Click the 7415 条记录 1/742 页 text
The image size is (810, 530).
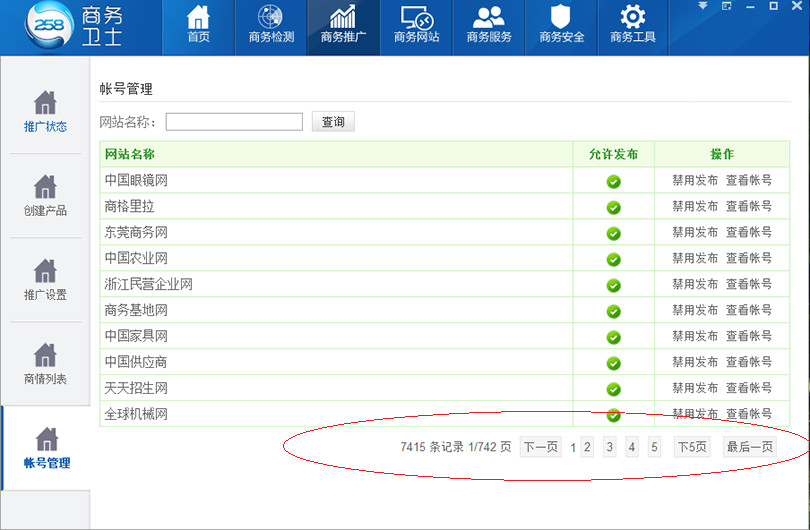(x=456, y=447)
